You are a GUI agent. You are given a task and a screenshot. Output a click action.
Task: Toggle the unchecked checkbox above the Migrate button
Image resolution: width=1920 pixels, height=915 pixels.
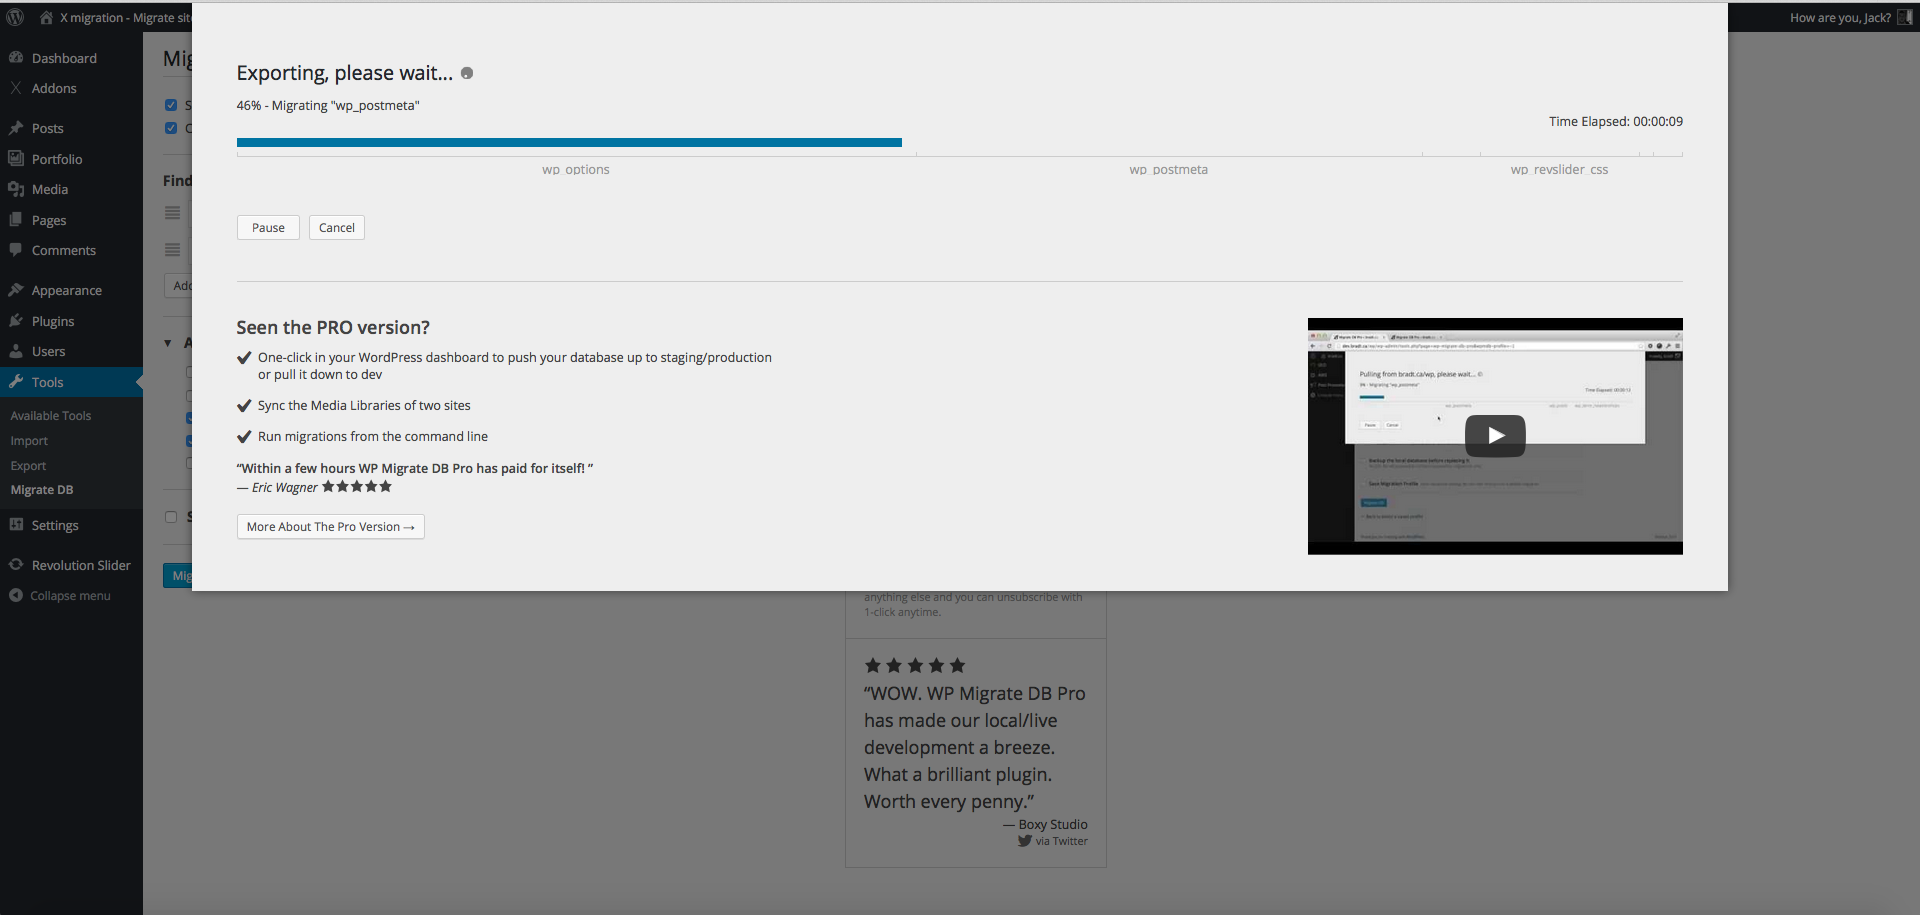[171, 517]
